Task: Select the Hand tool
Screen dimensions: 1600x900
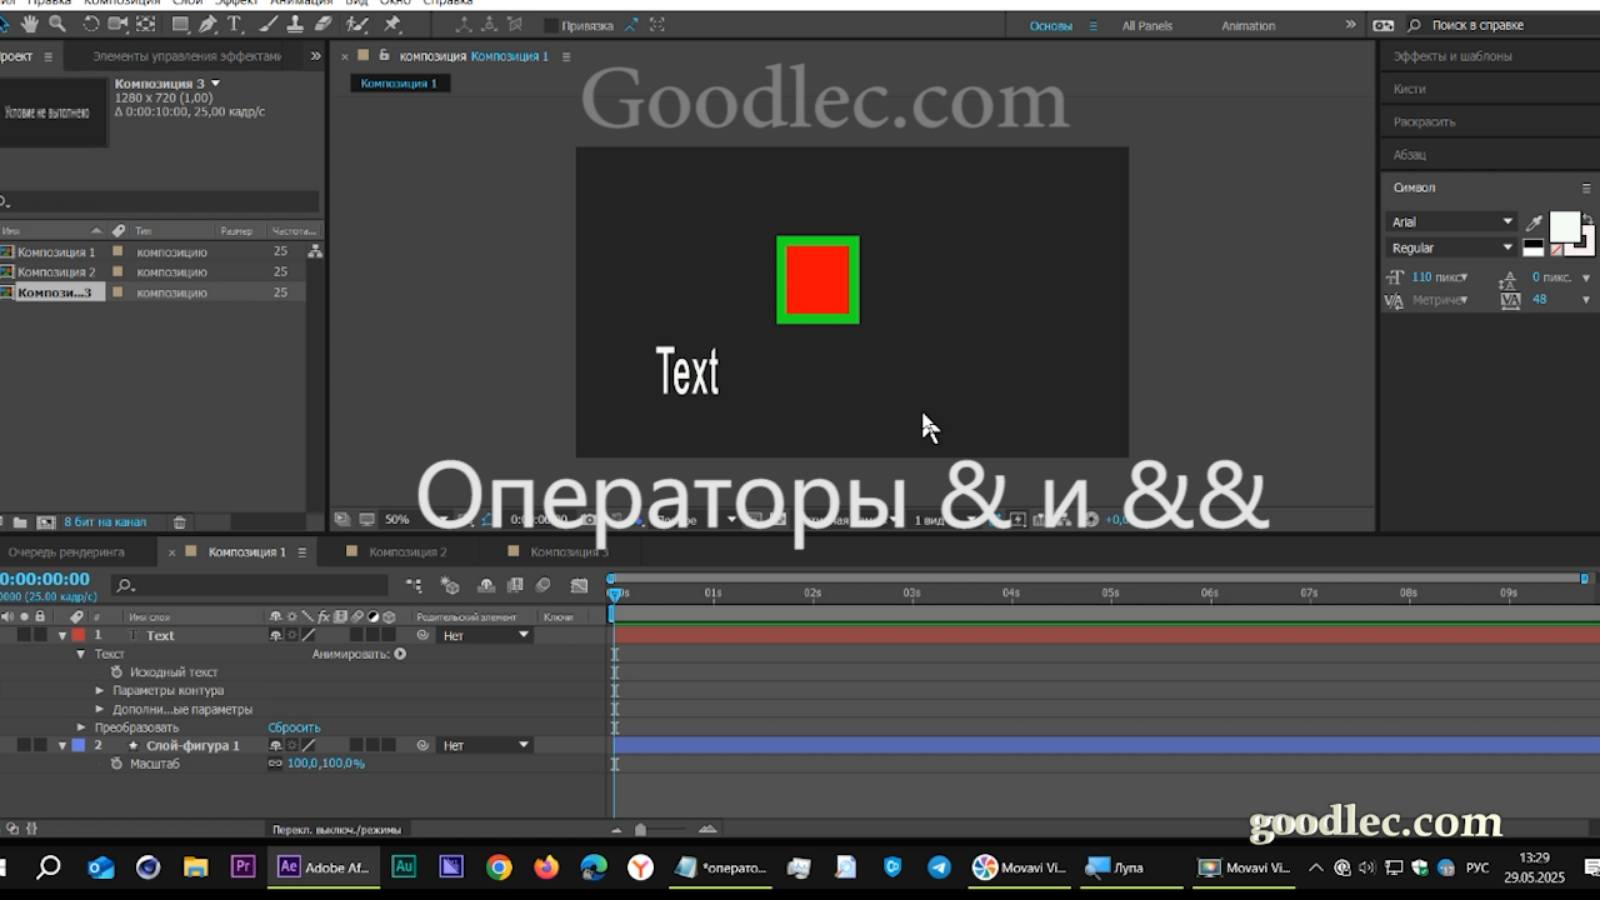Action: pyautogui.click(x=28, y=25)
